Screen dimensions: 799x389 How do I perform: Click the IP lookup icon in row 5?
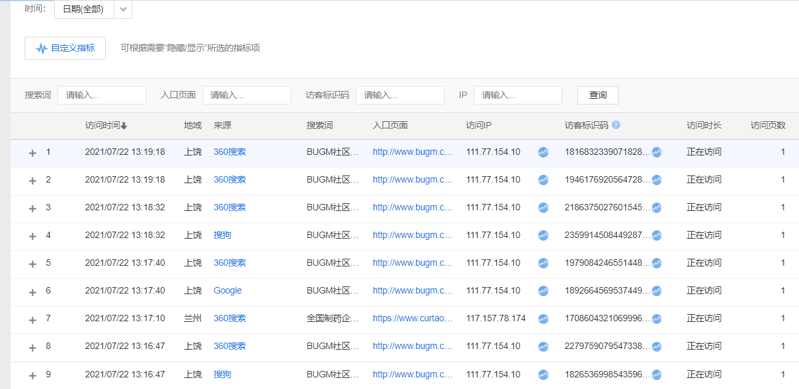[x=543, y=263]
